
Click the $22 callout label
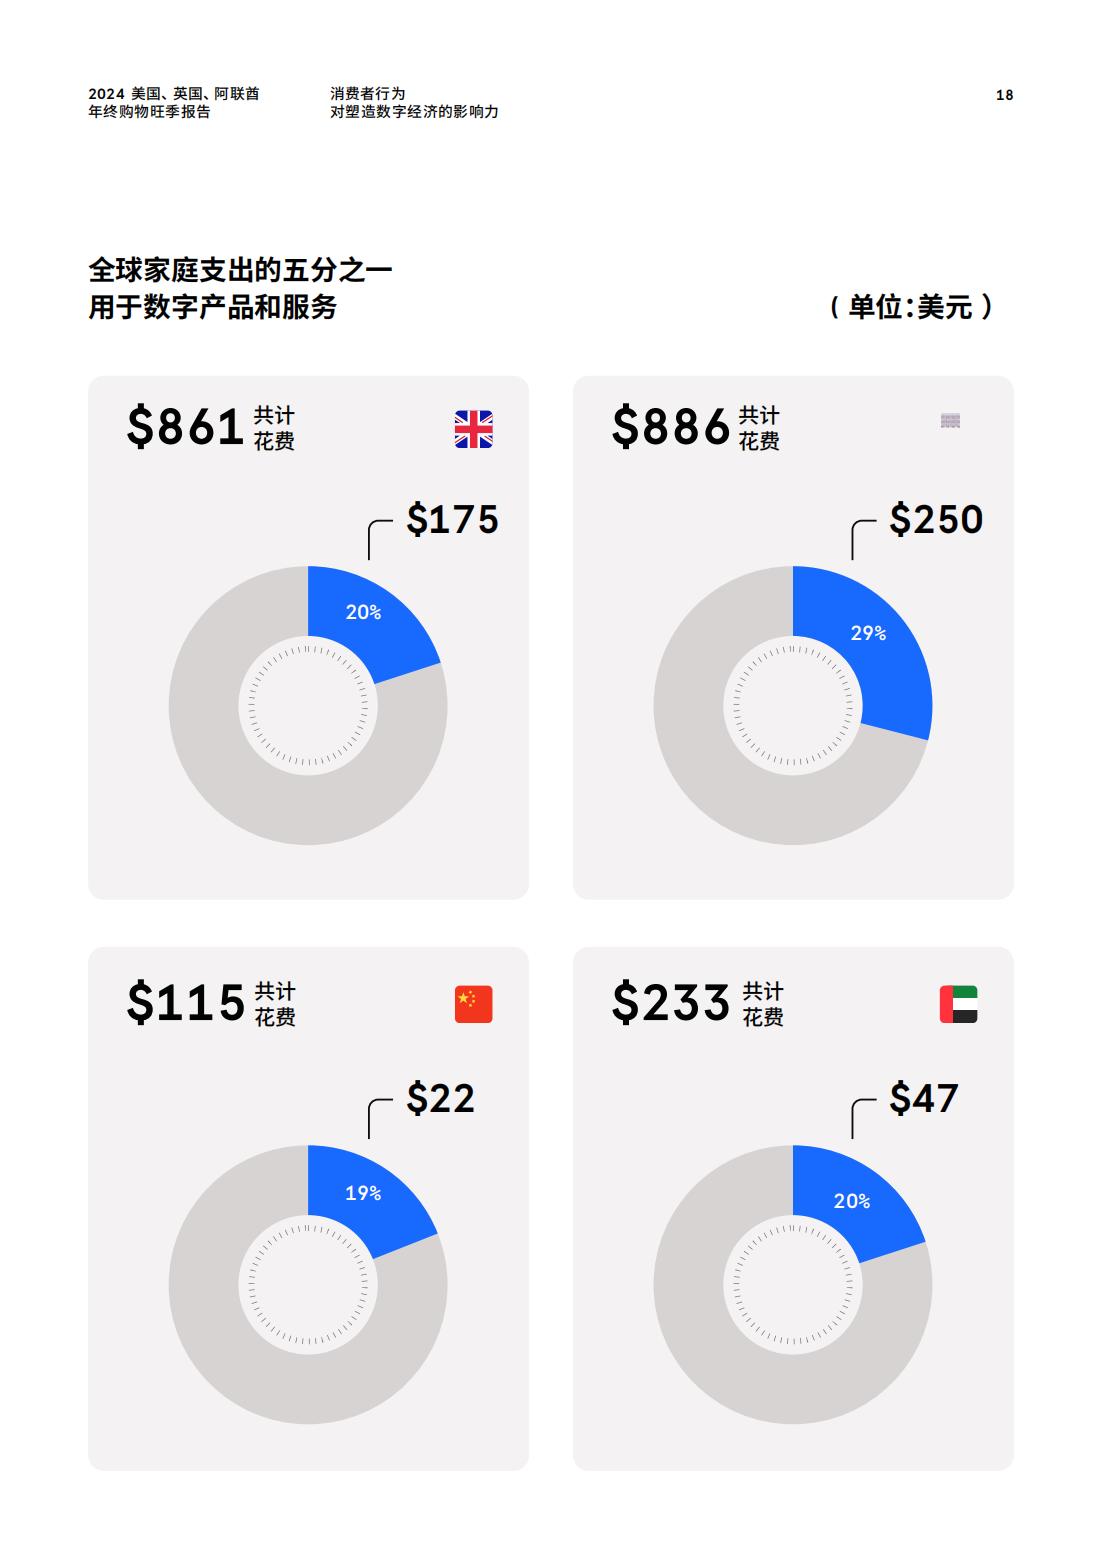coord(440,1099)
